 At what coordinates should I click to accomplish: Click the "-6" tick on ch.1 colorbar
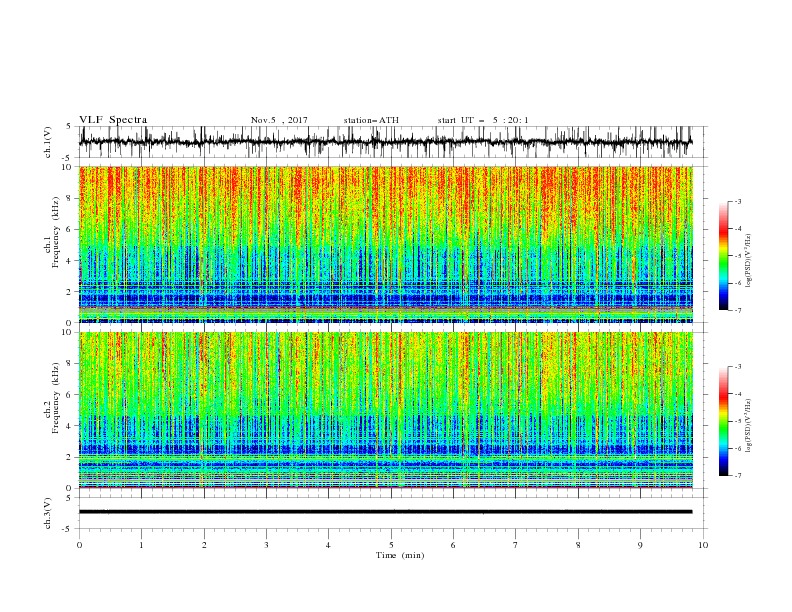click(737, 283)
